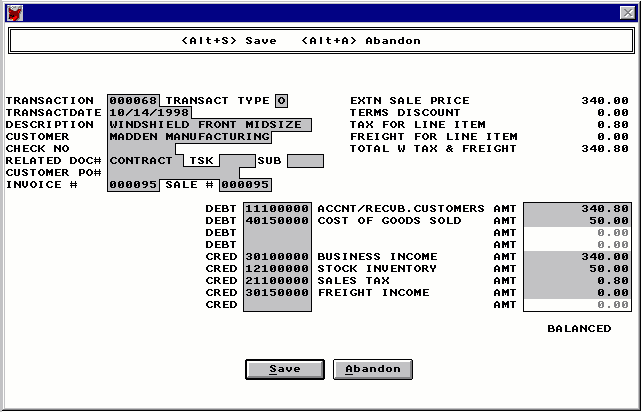Edit Stock Inventory amount 50.00
Image resolution: width=642 pixels, height=412 pixels.
577,269
